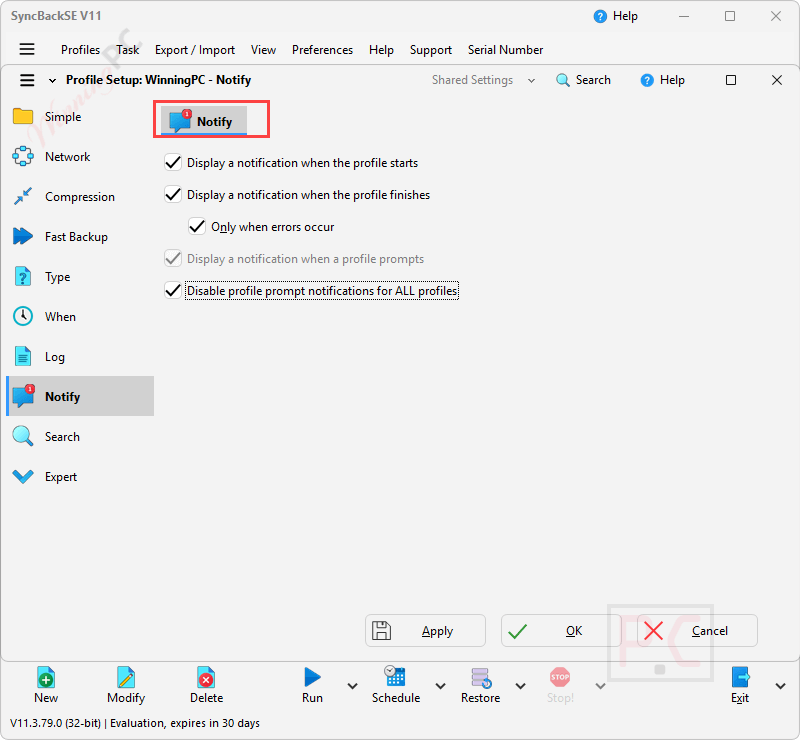Click the Search magnifier icon in sidebar

(x=23, y=436)
